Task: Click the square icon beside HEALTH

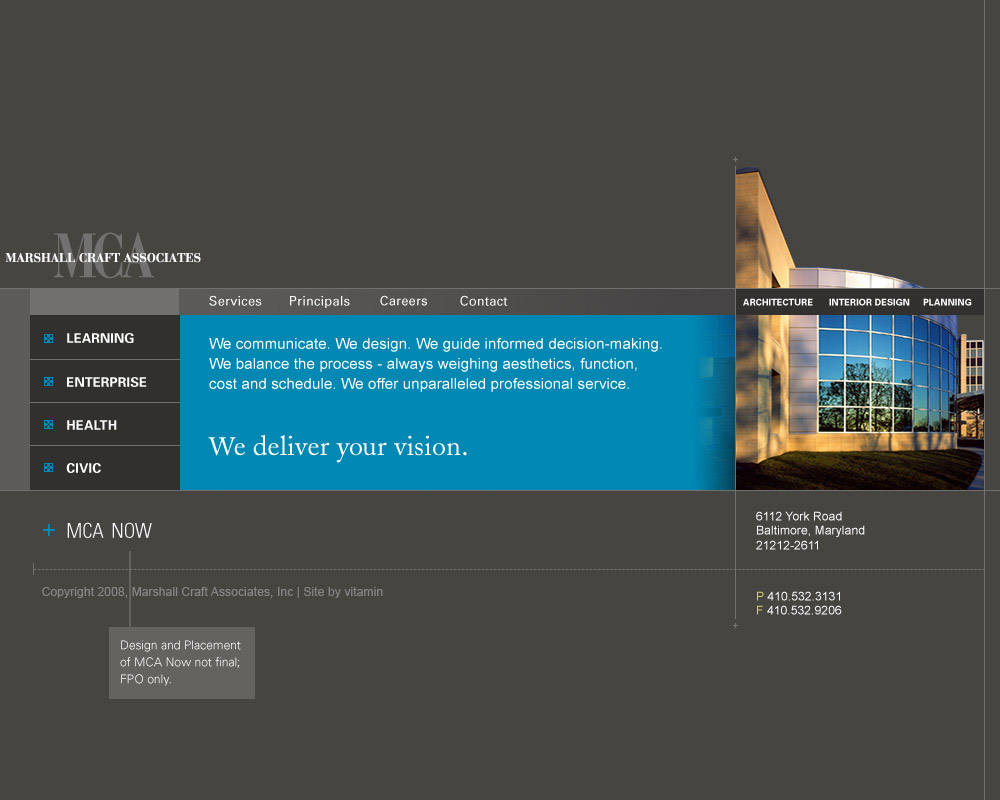Action: (48, 425)
